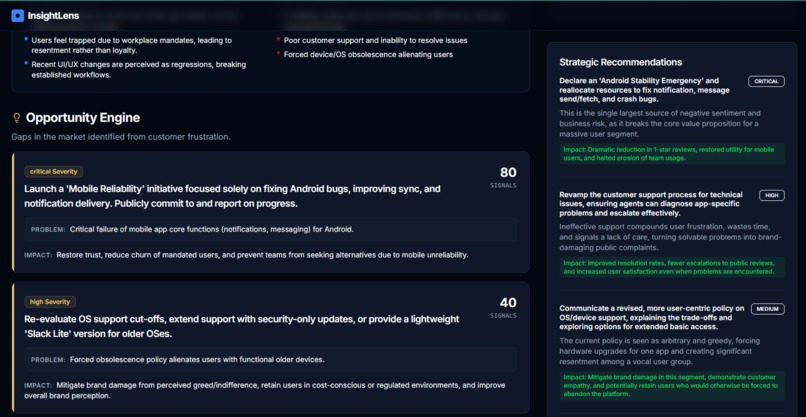Click the green impact box about customer empathy

point(672,386)
